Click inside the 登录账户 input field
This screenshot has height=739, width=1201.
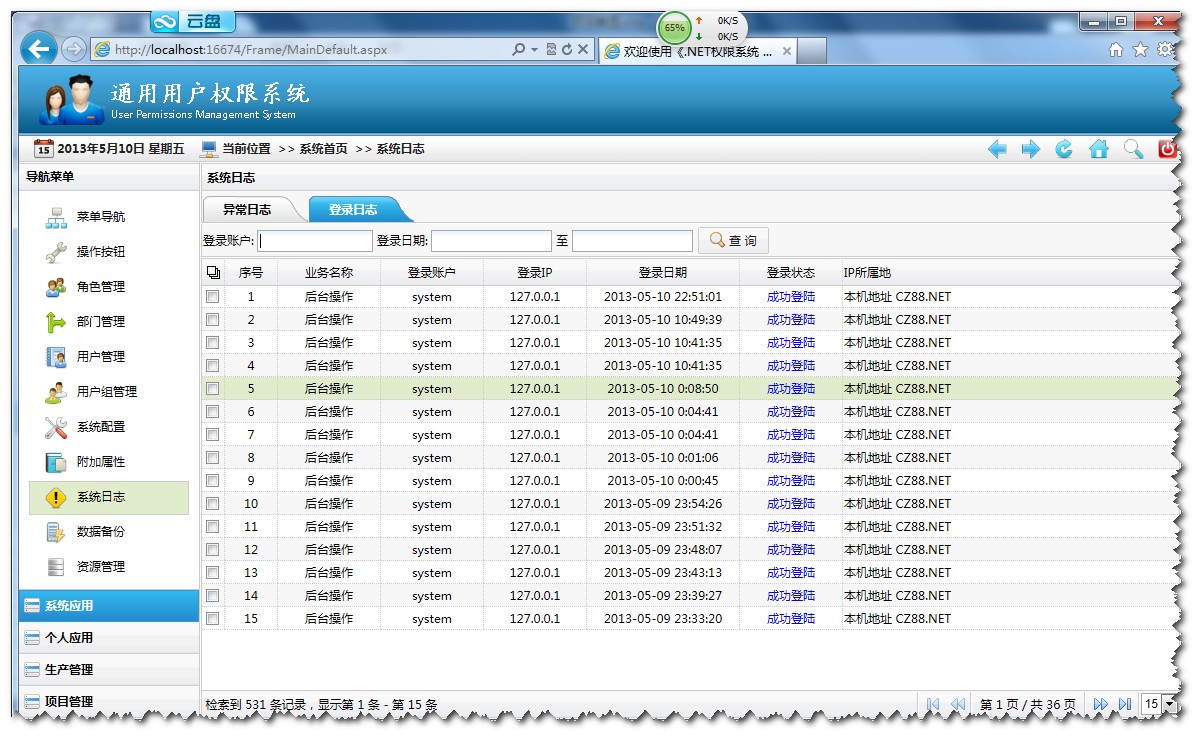pyautogui.click(x=315, y=240)
